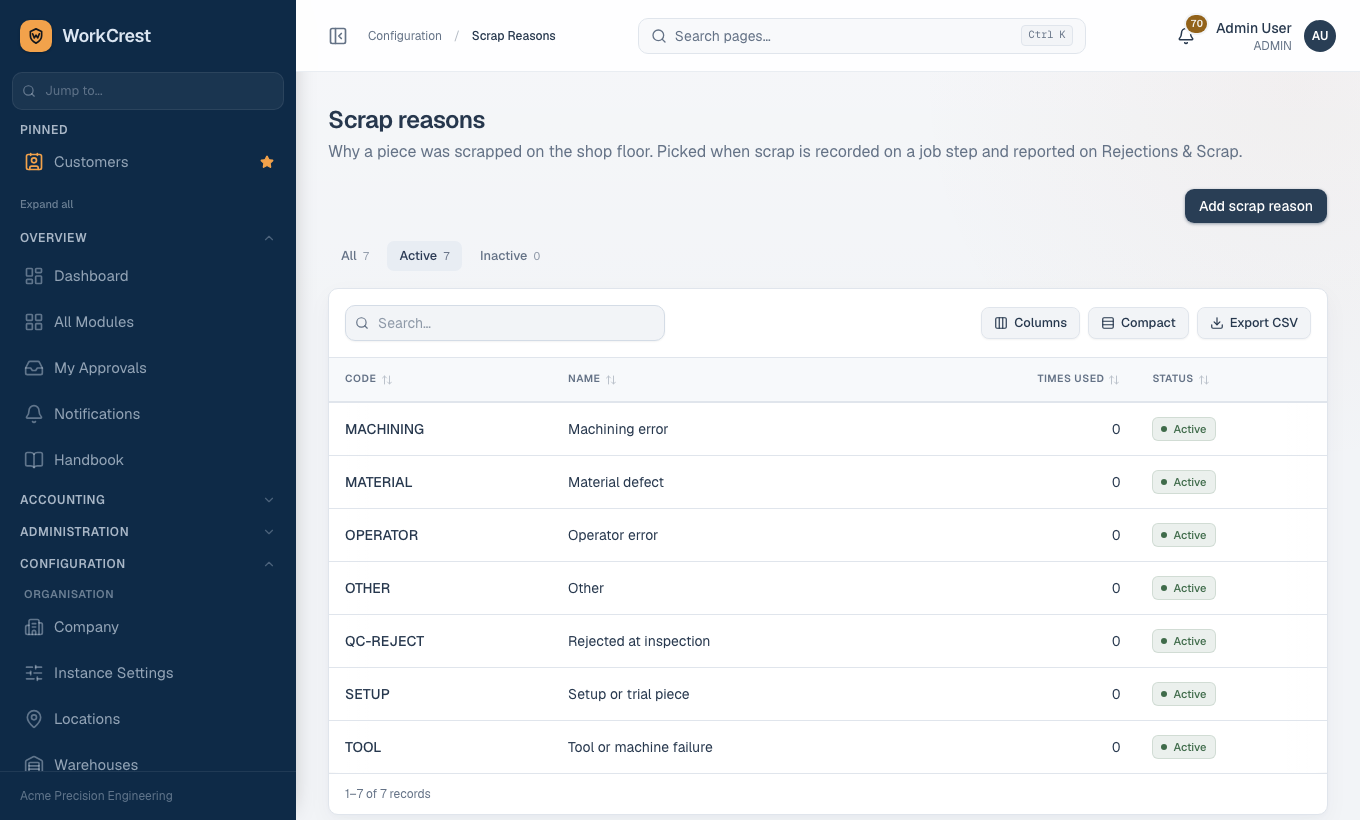Click the Active status badge for TOOL
The height and width of the screenshot is (820, 1360).
pos(1184,747)
